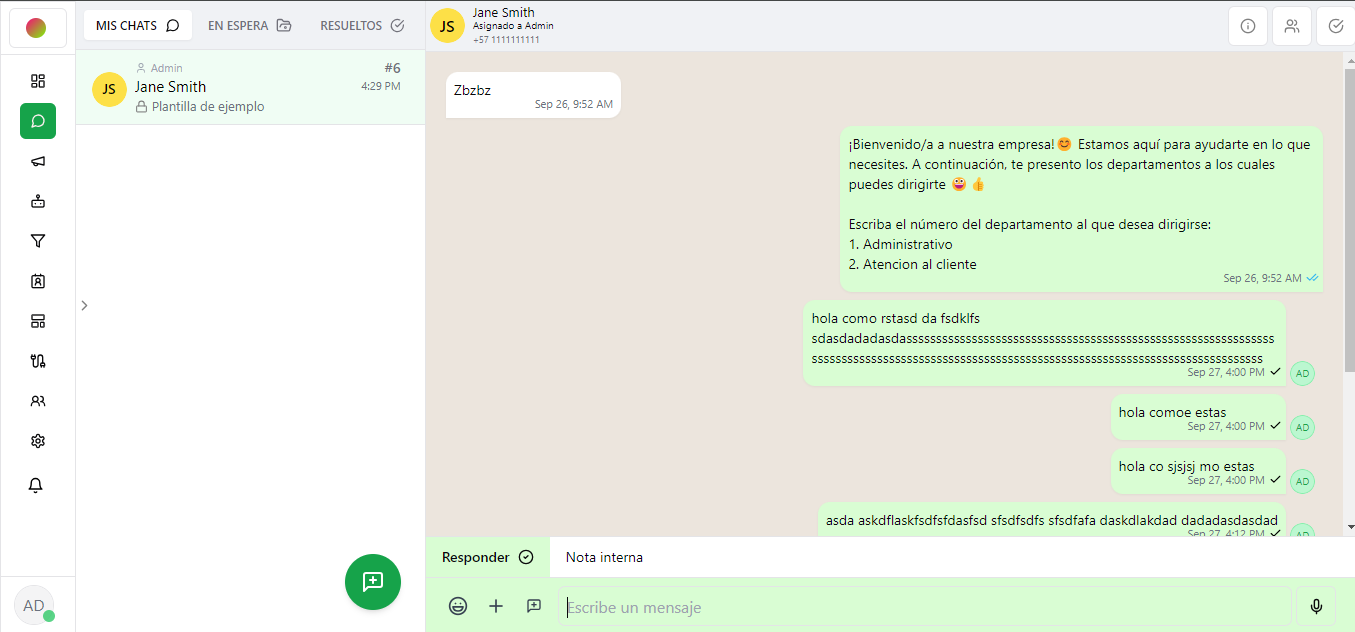This screenshot has height=632, width=1355.
Task: Open the campaigns megaphone icon
Action: (x=38, y=161)
